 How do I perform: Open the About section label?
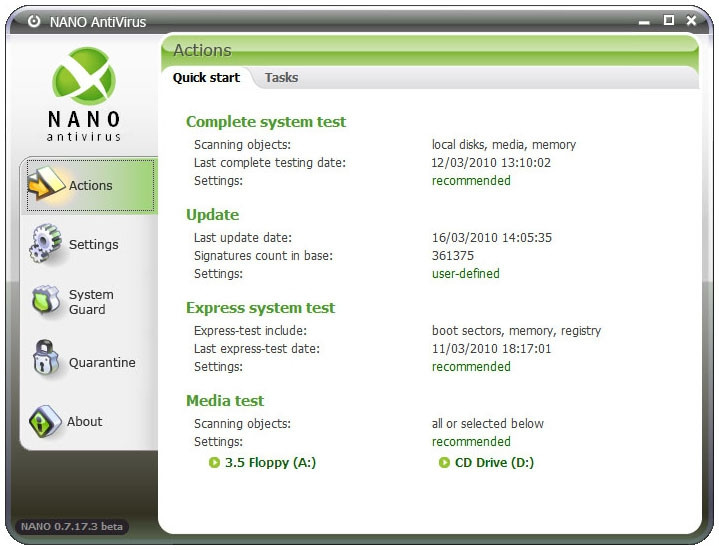click(x=85, y=421)
